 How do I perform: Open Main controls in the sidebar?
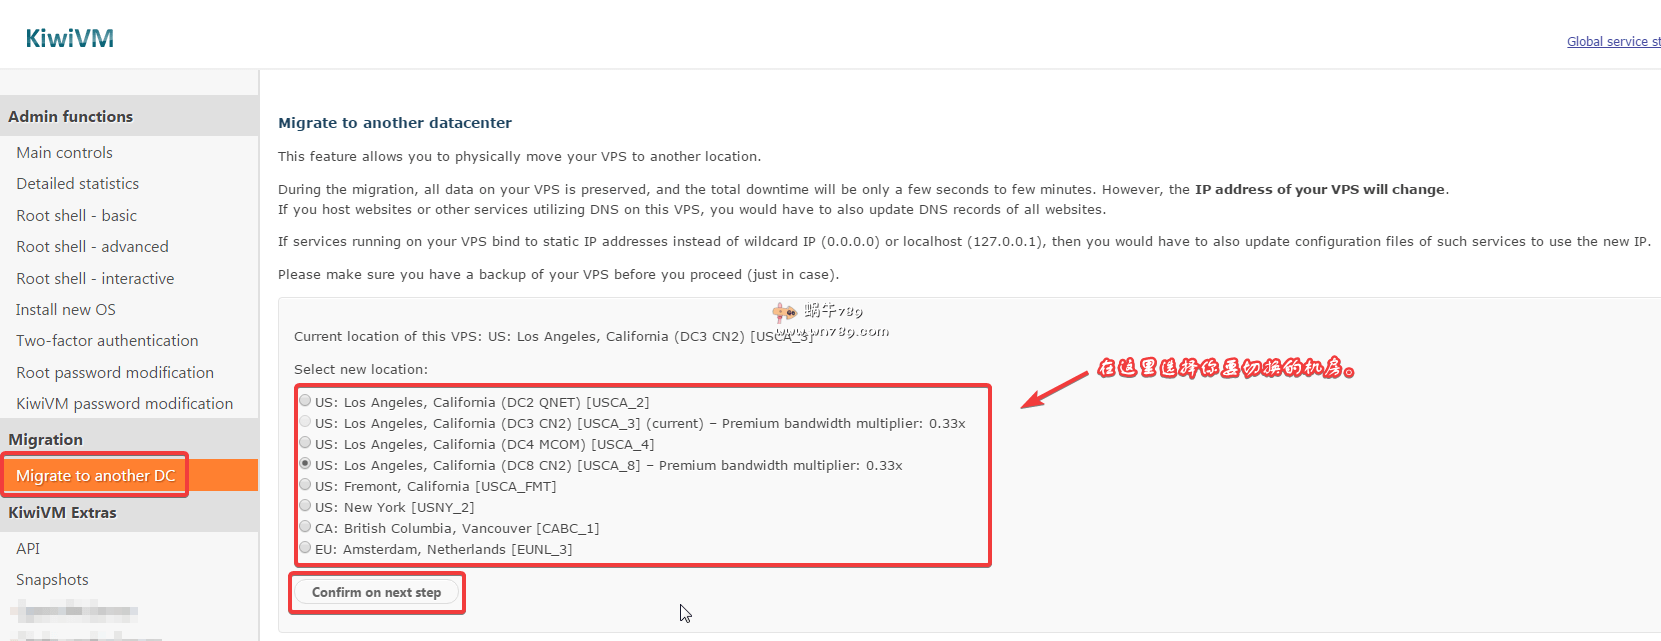pyautogui.click(x=64, y=153)
